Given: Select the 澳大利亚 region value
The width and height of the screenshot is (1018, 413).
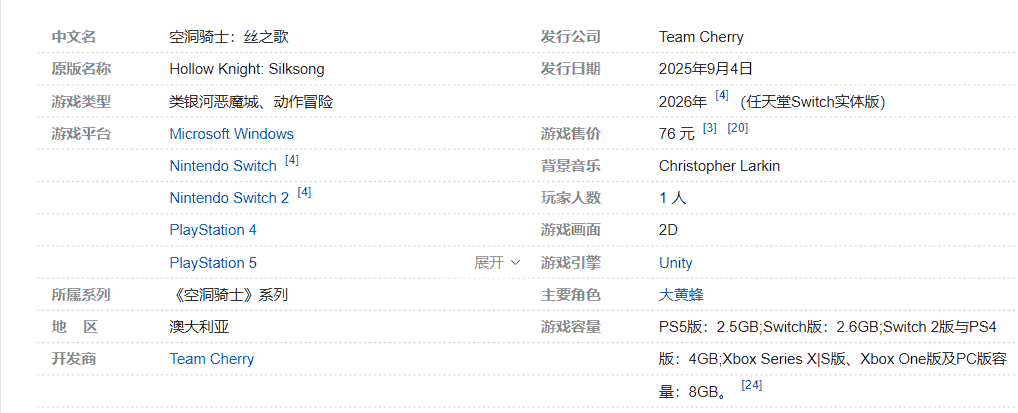Looking at the screenshot, I should point(200,327).
